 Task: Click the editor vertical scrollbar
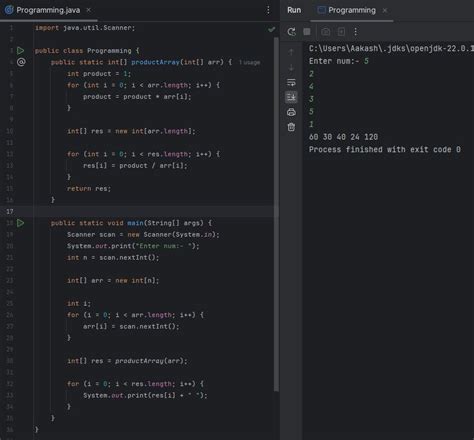pyautogui.click(x=276, y=213)
